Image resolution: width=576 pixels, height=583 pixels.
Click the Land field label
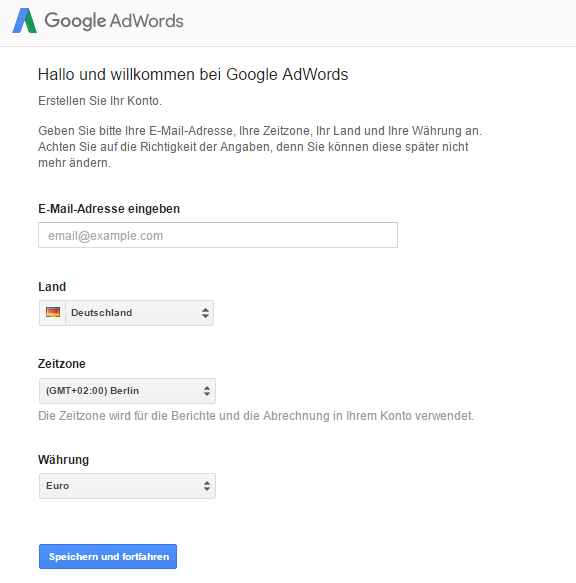[x=52, y=287]
